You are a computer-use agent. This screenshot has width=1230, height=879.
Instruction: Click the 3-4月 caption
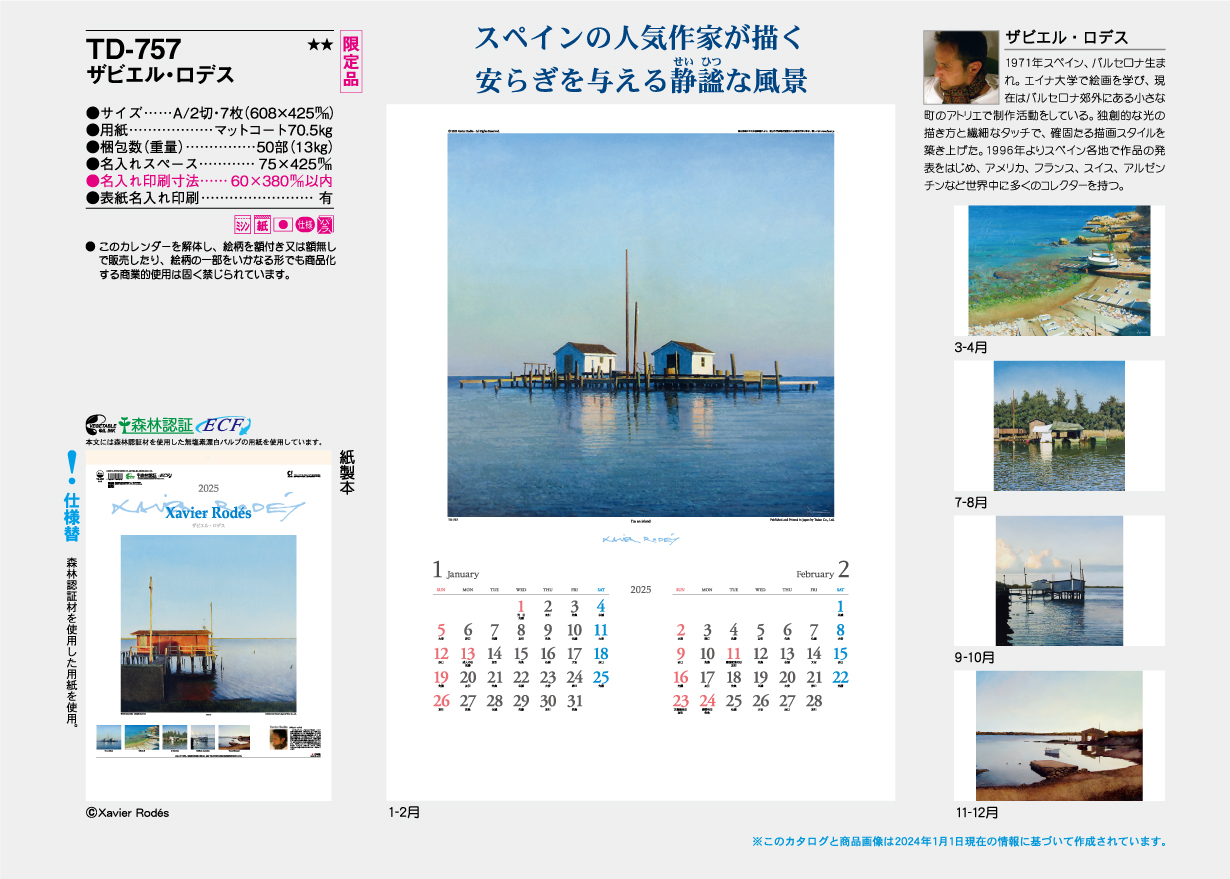tap(970, 348)
